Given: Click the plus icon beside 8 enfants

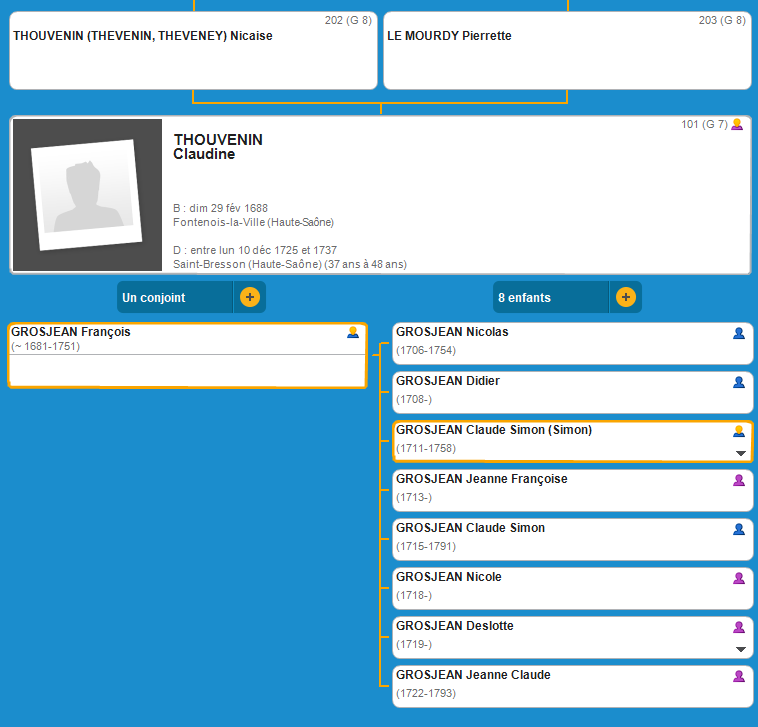Looking at the screenshot, I should tap(625, 297).
